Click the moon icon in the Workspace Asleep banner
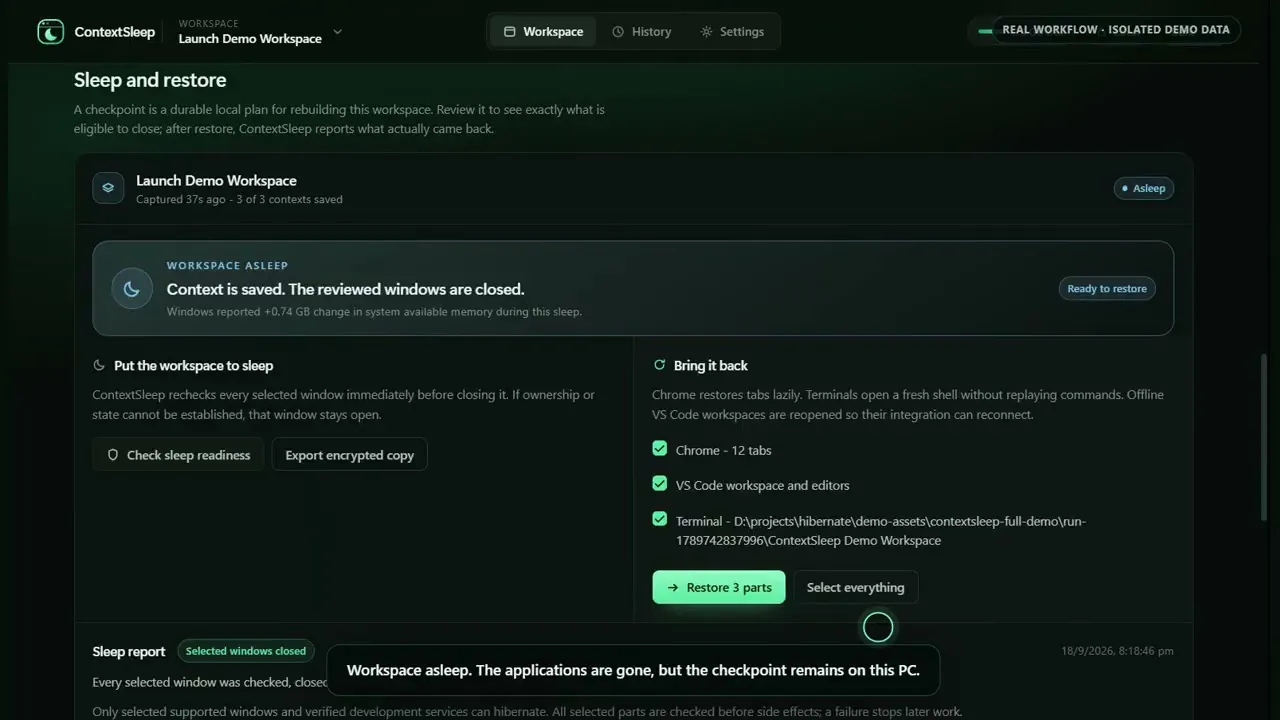This screenshot has height=720, width=1280. tap(131, 288)
